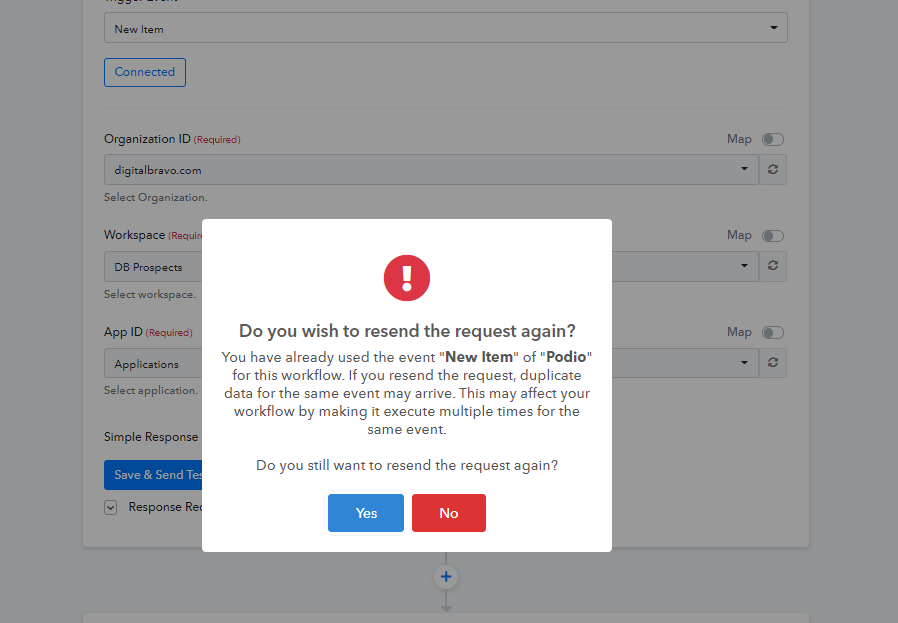Open the New Item trigger event dropdown
This screenshot has width=898, height=623.
point(446,28)
